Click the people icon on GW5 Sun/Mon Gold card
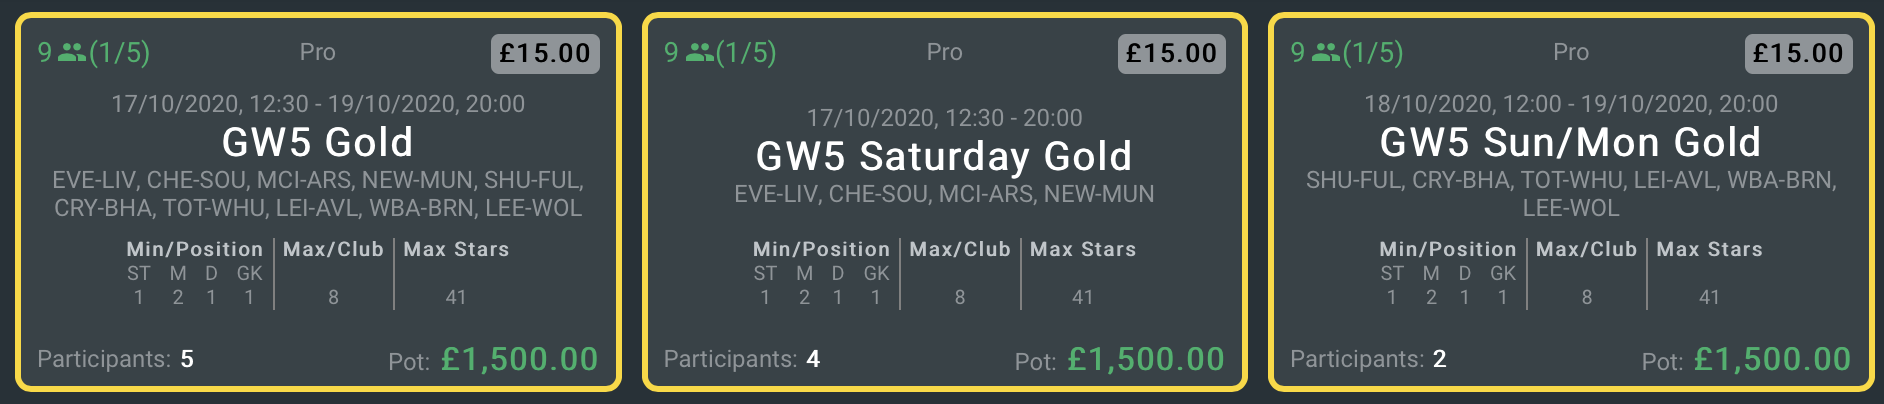1884x404 pixels. (x=1326, y=53)
